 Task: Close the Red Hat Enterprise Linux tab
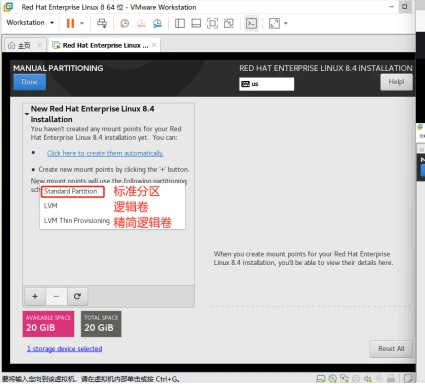154,45
